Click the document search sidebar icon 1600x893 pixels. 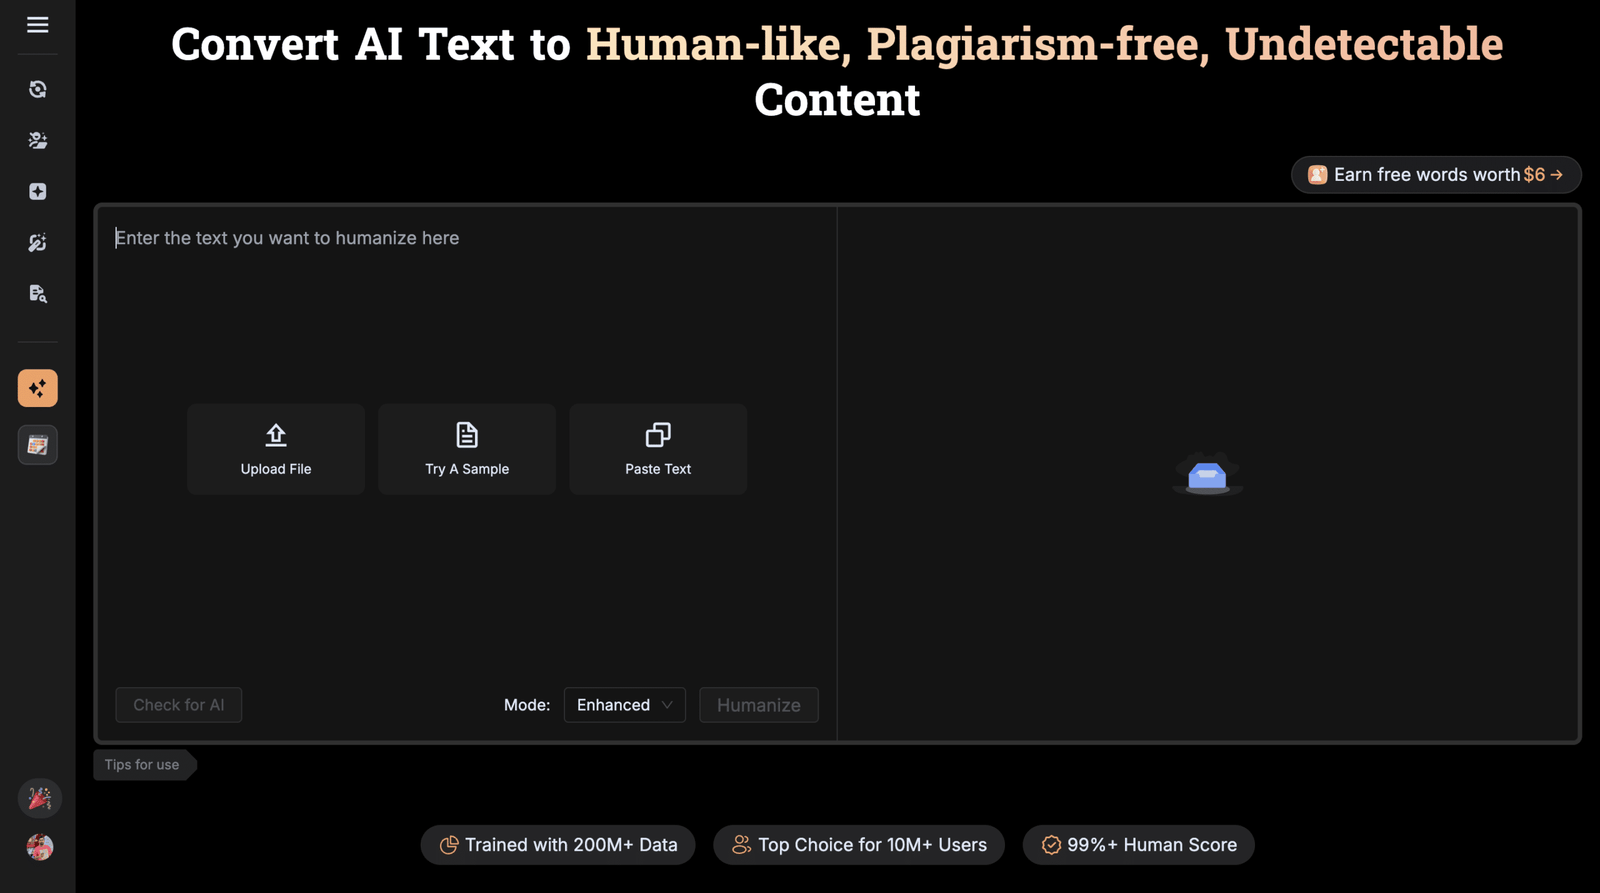(38, 294)
